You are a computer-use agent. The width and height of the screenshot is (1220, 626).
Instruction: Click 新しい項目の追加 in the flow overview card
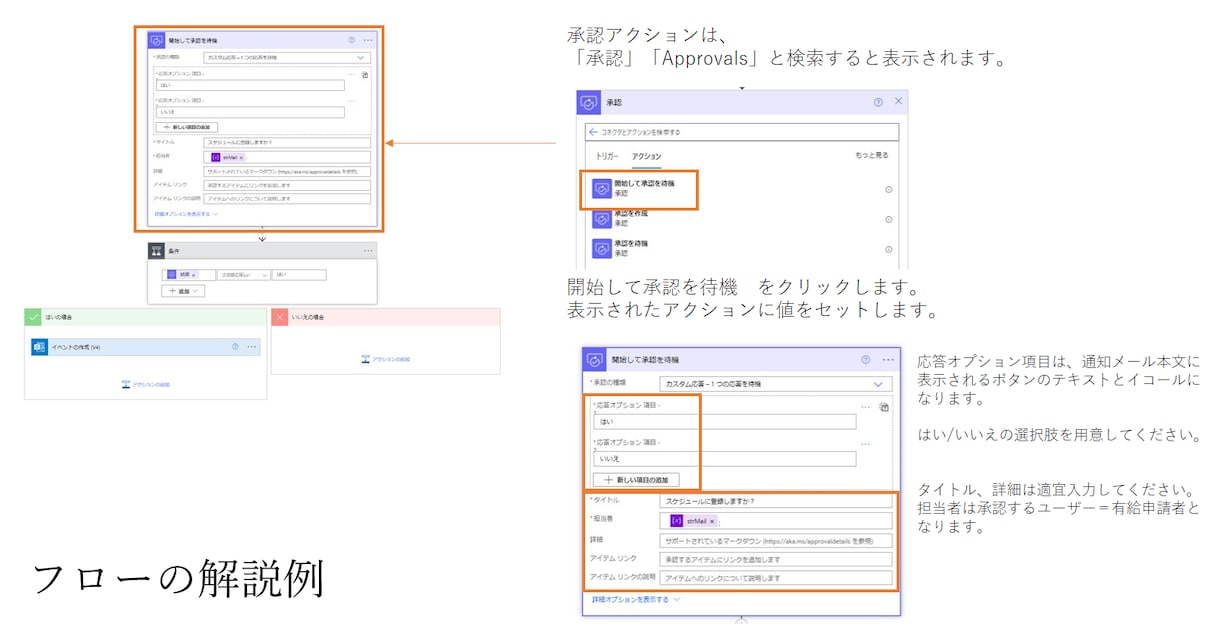click(x=187, y=128)
